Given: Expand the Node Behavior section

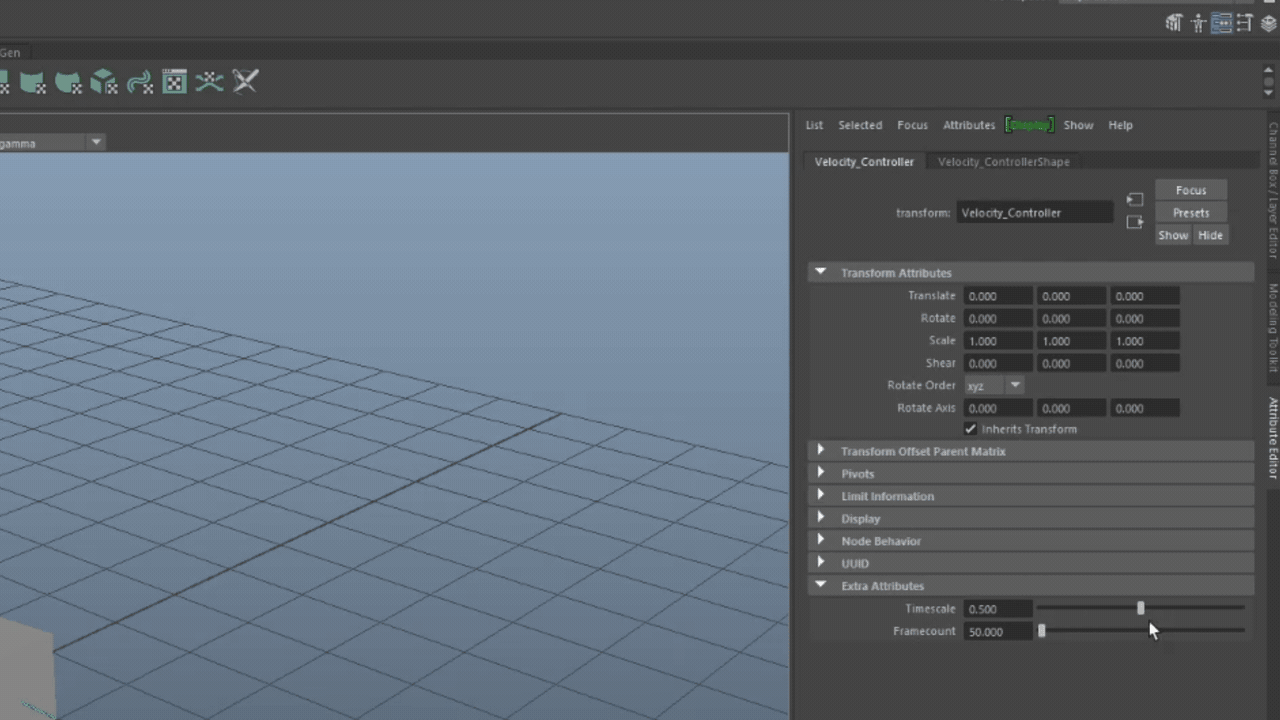Looking at the screenshot, I should (x=821, y=541).
